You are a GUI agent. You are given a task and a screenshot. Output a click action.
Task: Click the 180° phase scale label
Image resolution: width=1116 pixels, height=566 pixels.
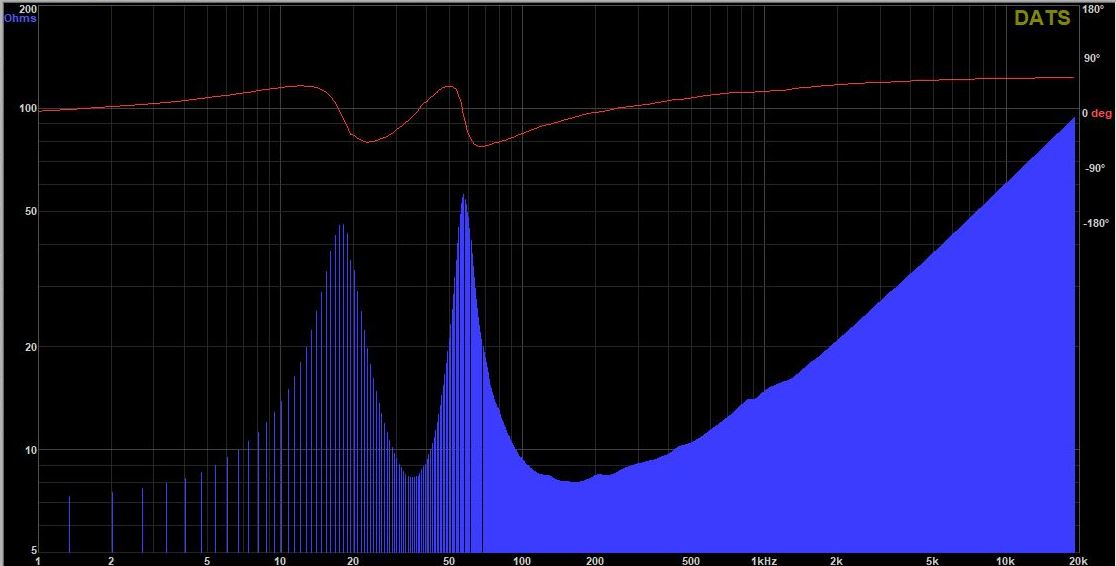coord(1093,10)
